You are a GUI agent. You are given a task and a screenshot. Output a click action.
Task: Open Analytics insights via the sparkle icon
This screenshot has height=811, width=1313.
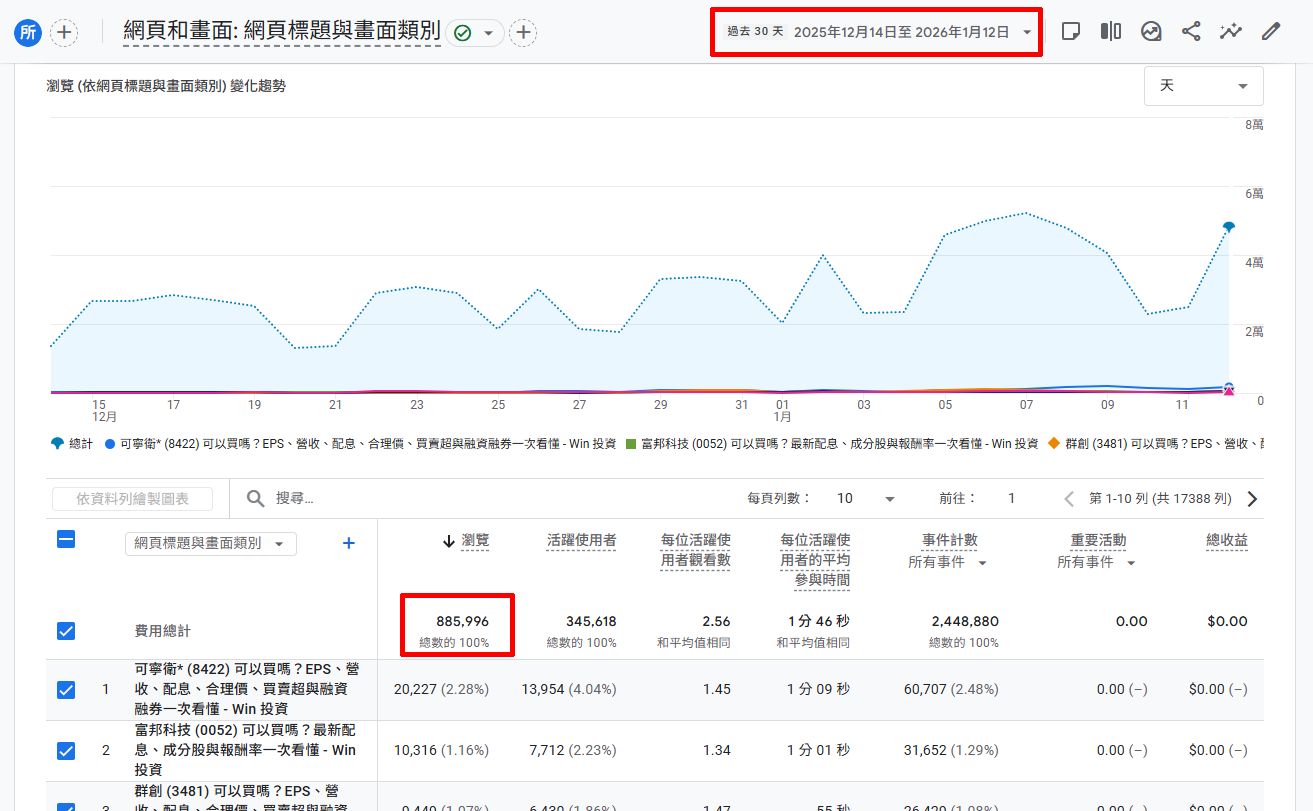[x=1231, y=30]
